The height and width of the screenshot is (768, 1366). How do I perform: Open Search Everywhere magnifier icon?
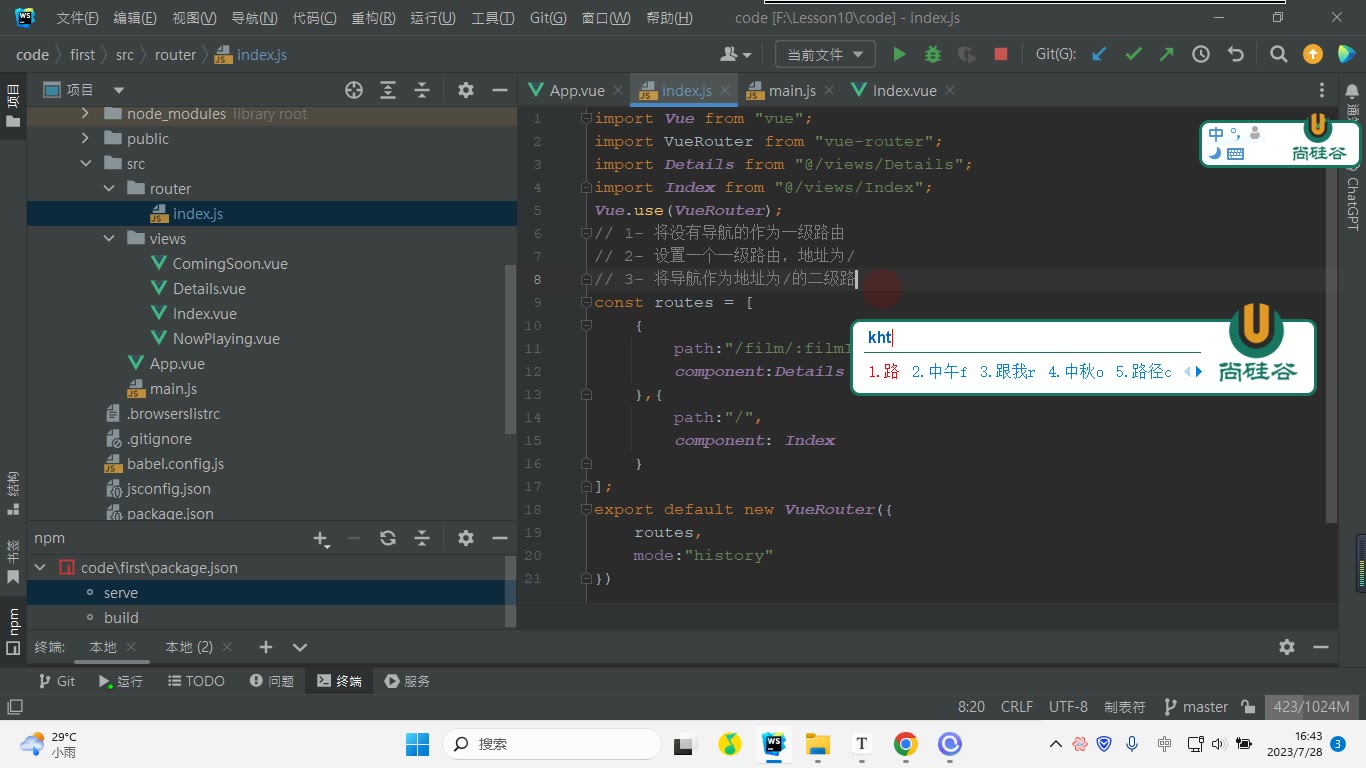pyautogui.click(x=1278, y=54)
